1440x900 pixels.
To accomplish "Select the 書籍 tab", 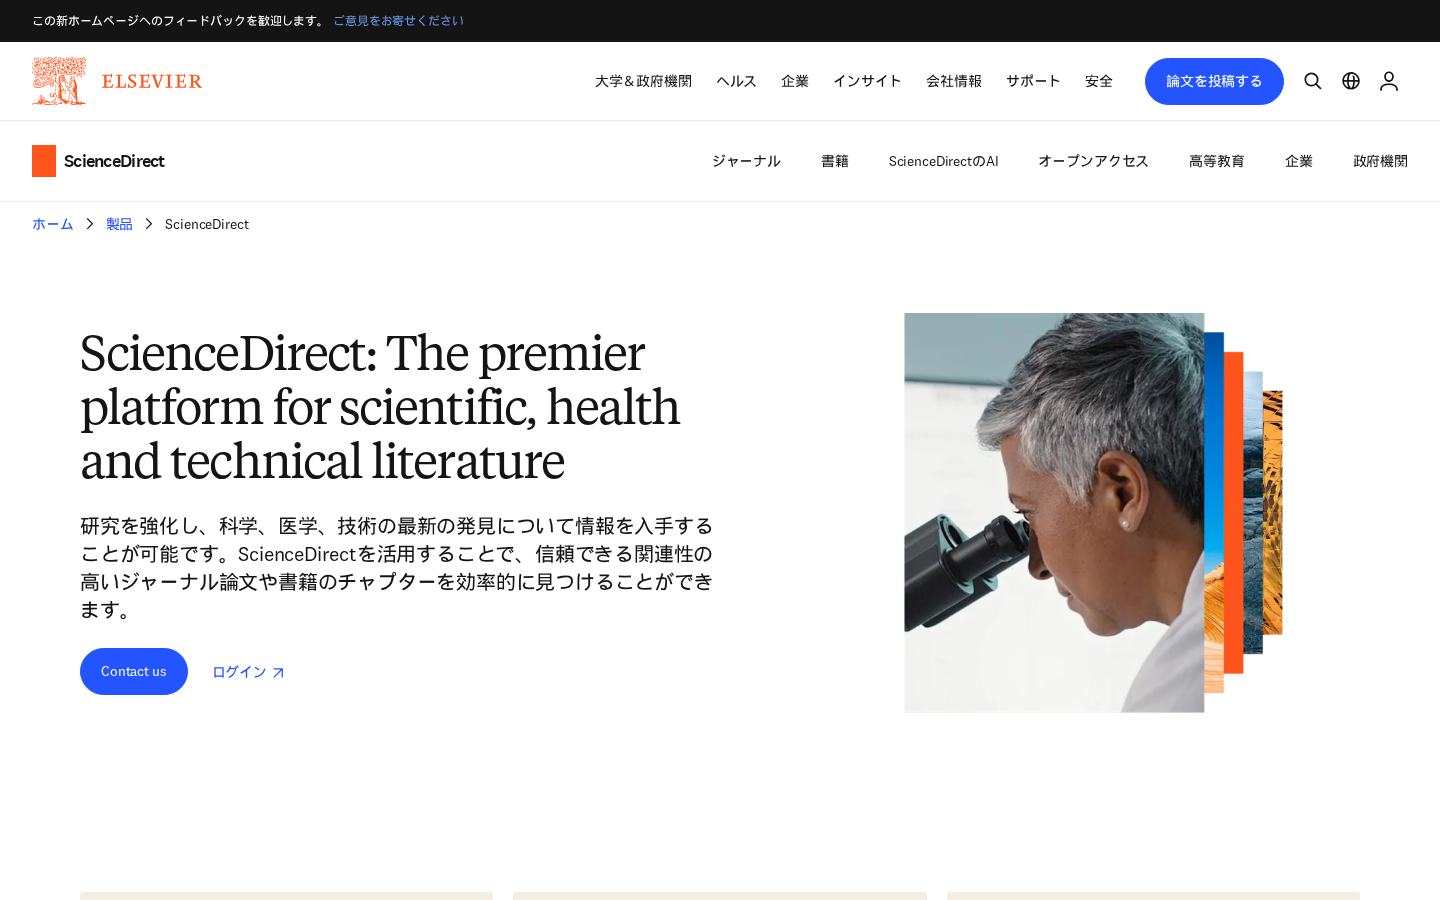I will 835,161.
